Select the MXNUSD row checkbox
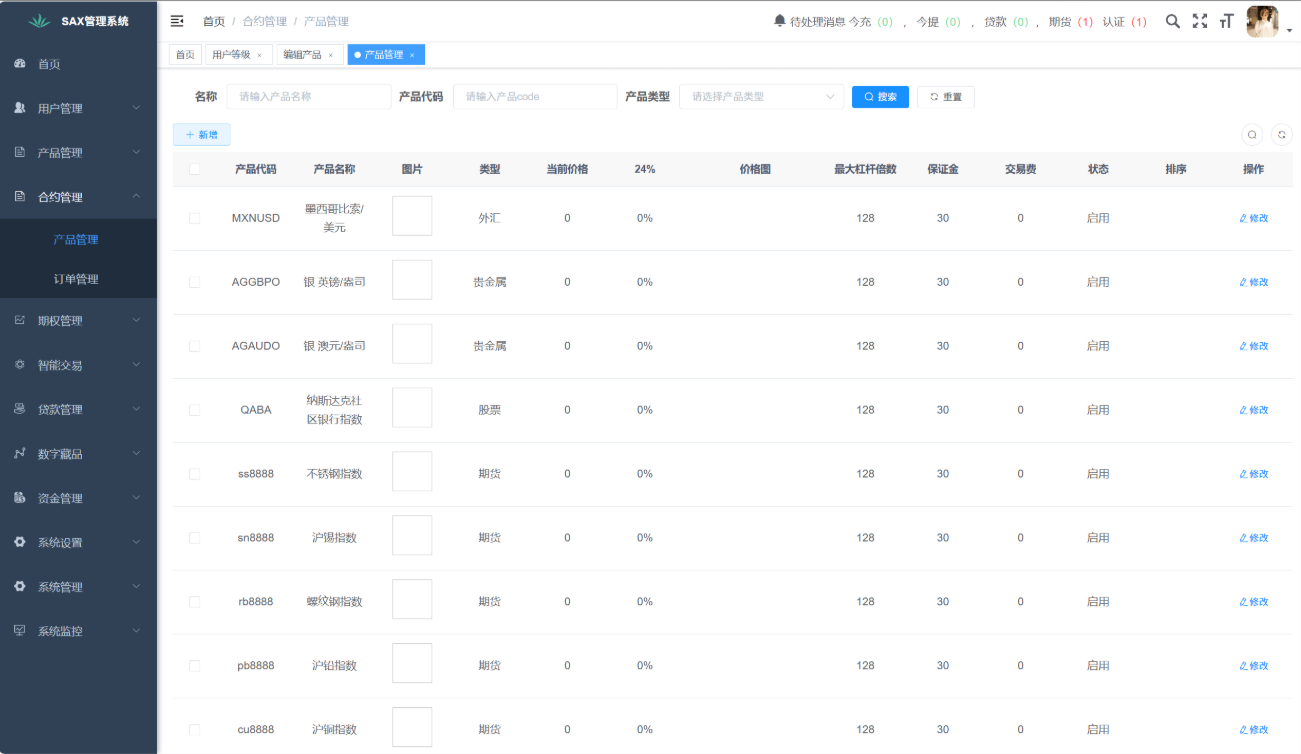Screen dimensions: 1301x754 [x=194, y=218]
